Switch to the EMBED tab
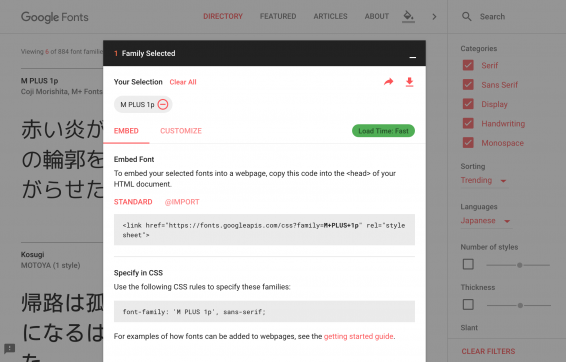Image resolution: width=566 pixels, height=362 pixels. click(x=126, y=131)
